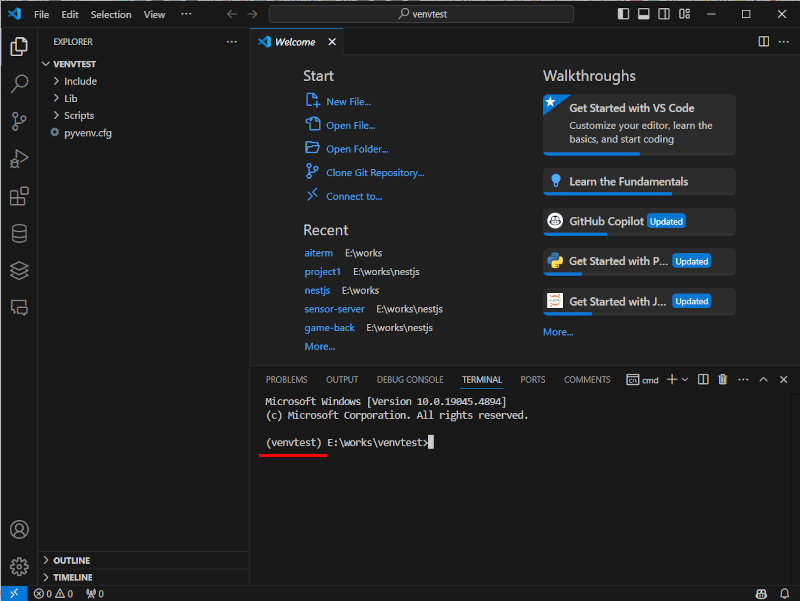
Task: Click the venvtest command center search box
Action: 421,14
